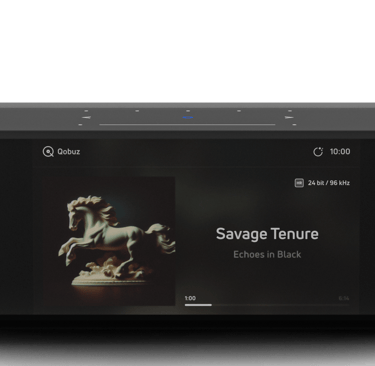375x366 pixels.
Task: Tap the 24 bit / 96 kHz quality text
Action: coord(329,183)
